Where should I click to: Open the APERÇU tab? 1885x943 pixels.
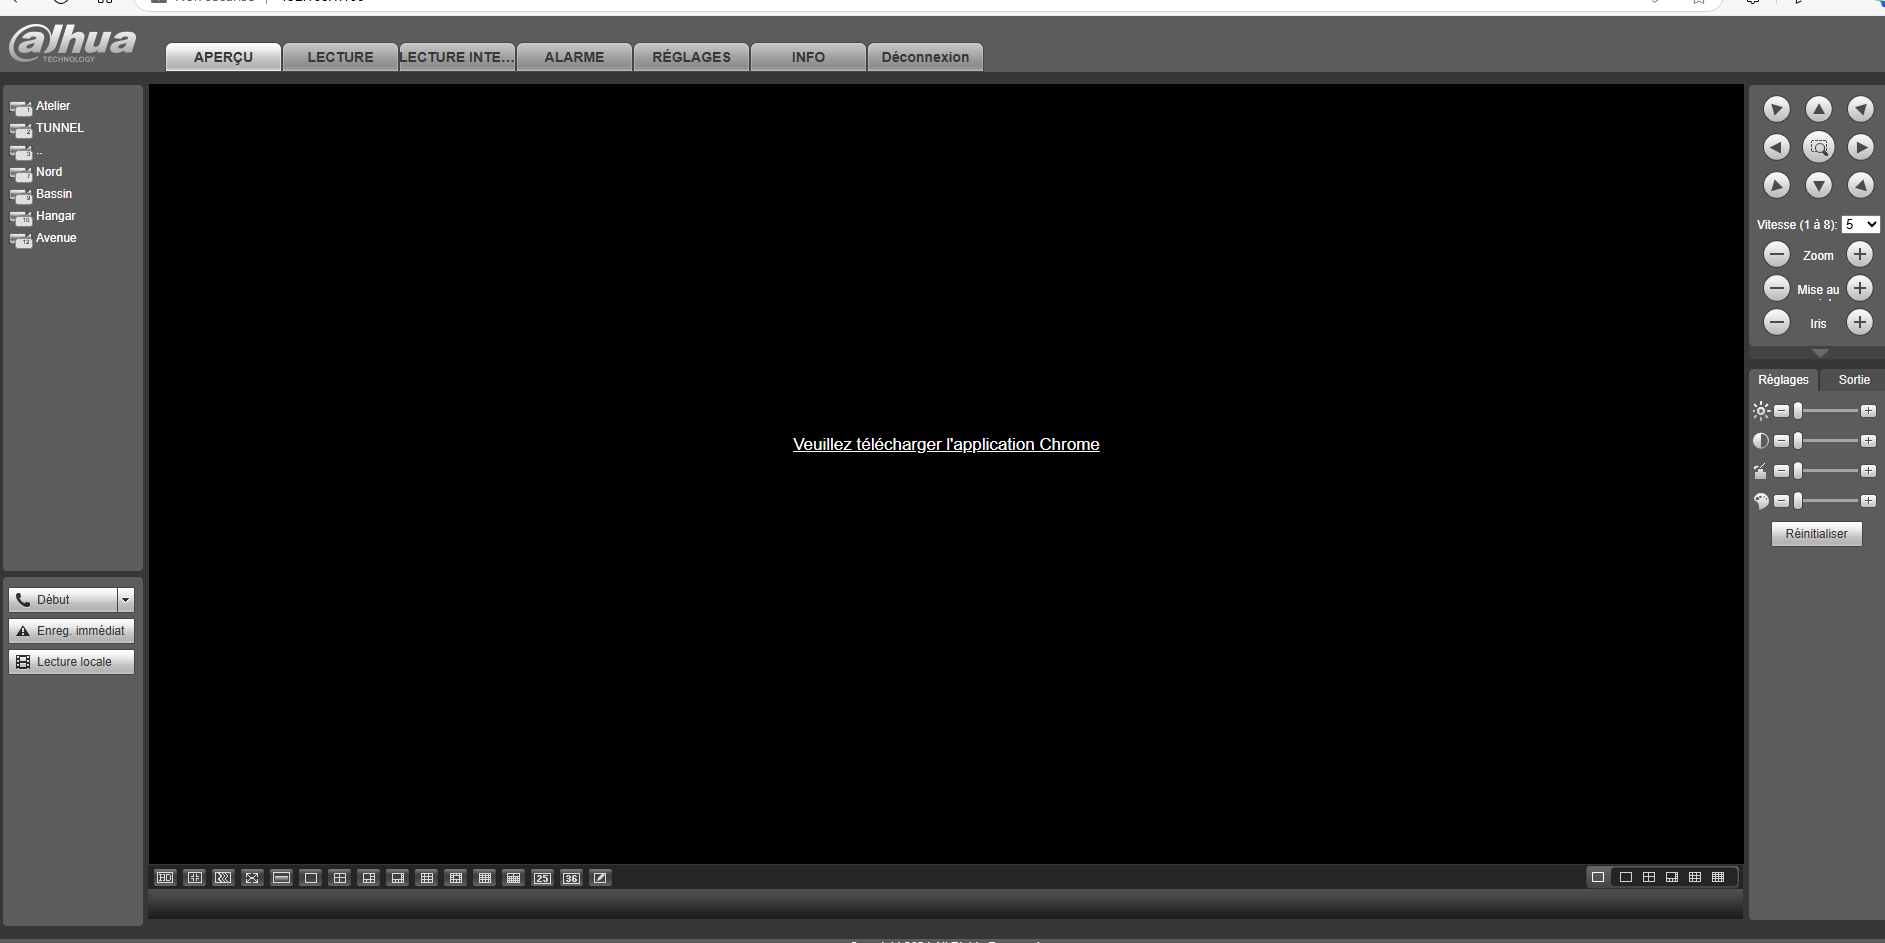223,57
